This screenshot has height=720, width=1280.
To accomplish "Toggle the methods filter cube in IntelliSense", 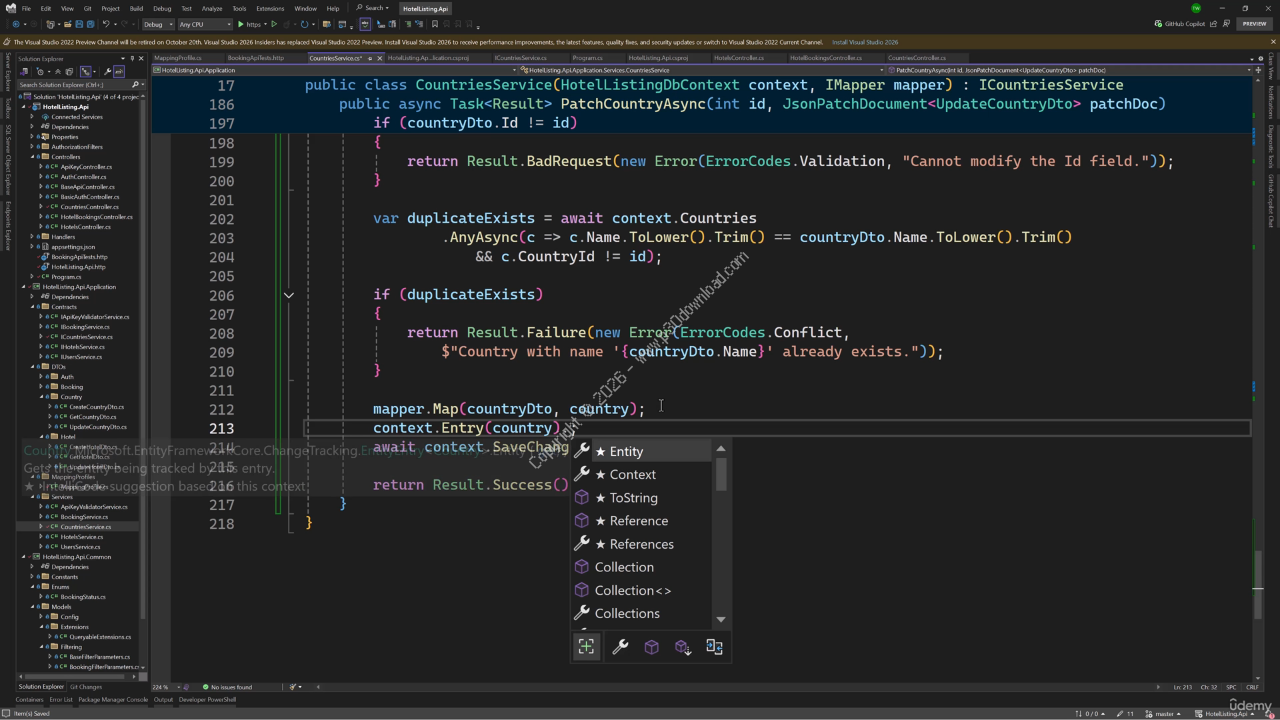I will pos(651,647).
